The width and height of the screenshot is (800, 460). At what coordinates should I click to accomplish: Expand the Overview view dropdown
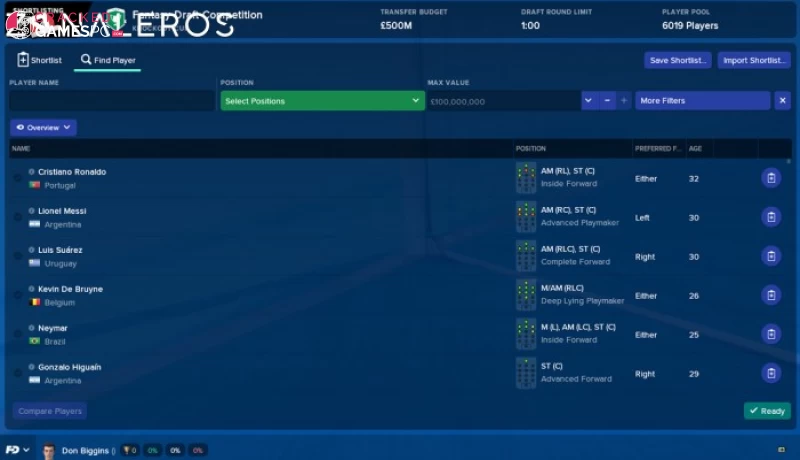(43, 128)
